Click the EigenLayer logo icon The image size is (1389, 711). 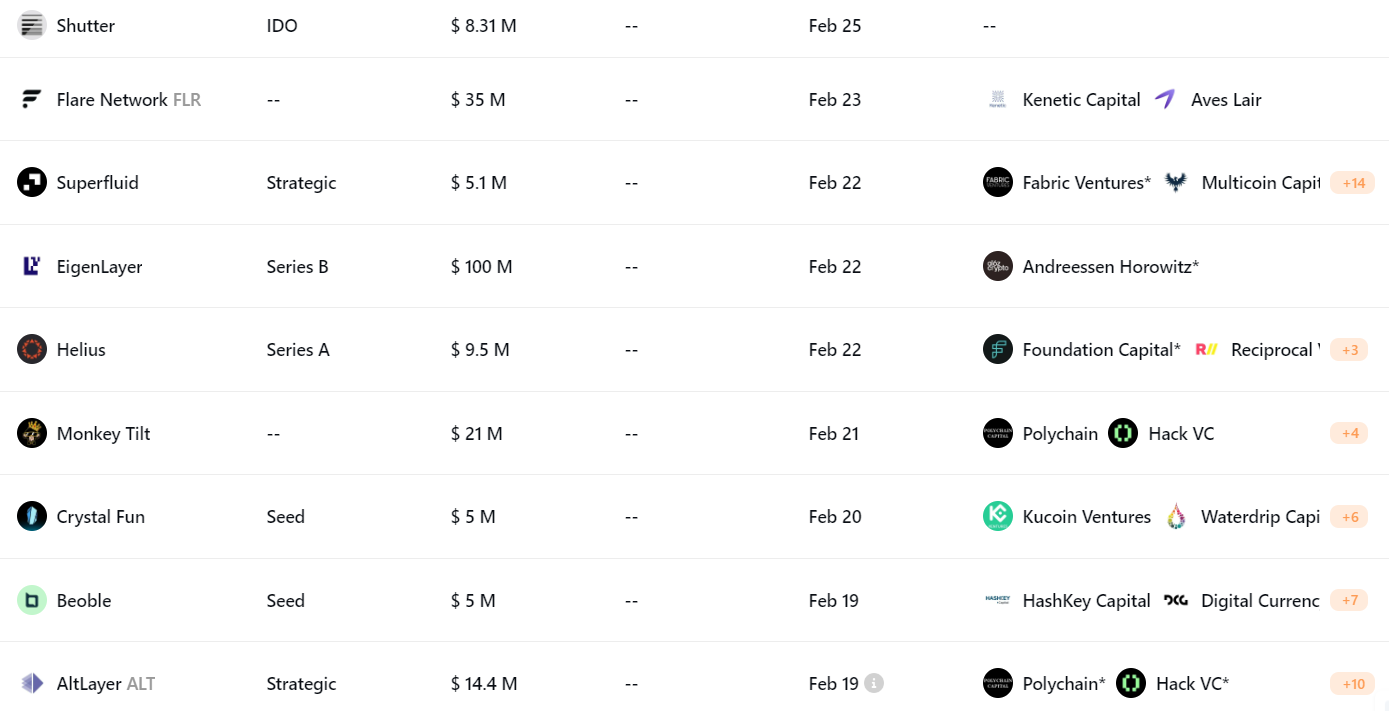[32, 266]
